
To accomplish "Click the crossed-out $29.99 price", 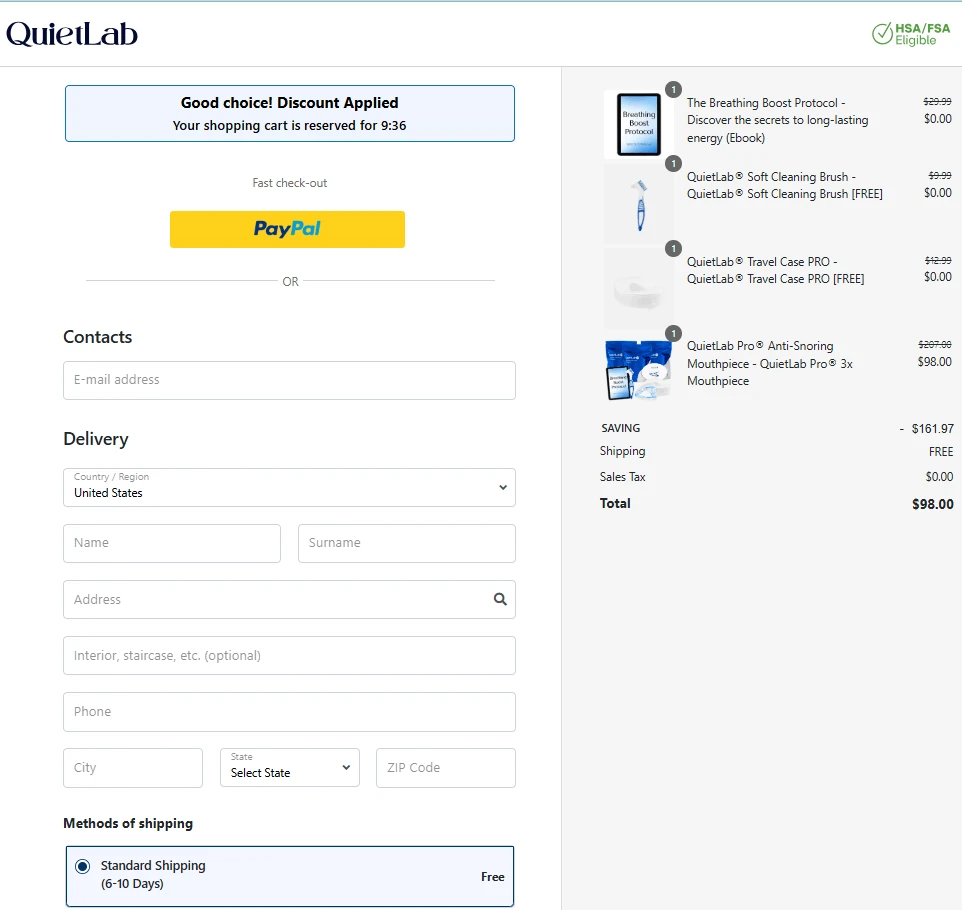I will coord(937,102).
